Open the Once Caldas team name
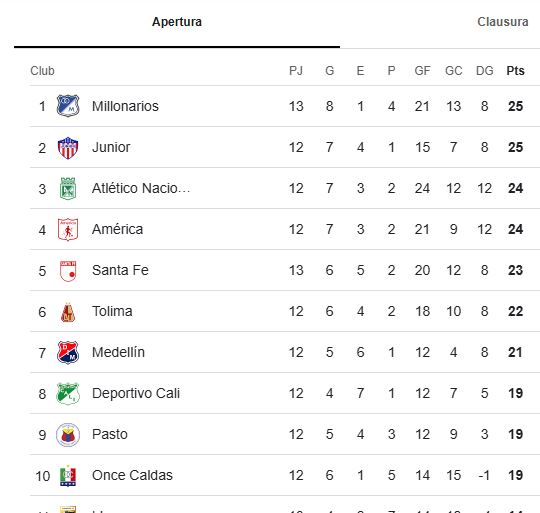The width and height of the screenshot is (540, 513). pos(132,475)
